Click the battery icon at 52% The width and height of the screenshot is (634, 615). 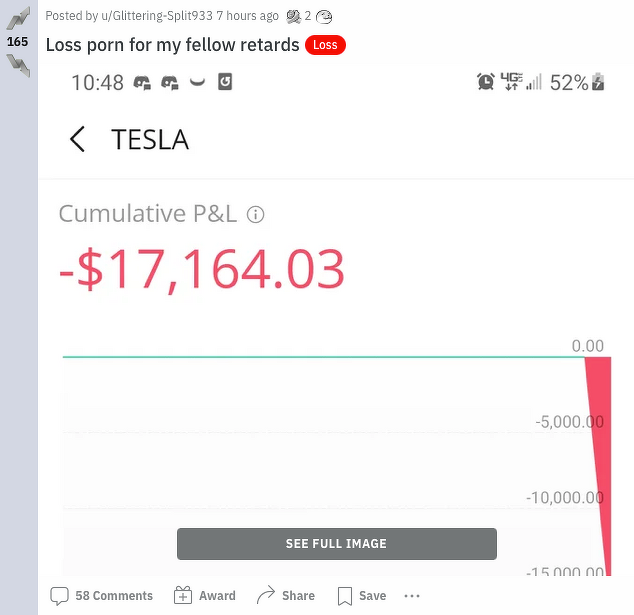click(599, 82)
